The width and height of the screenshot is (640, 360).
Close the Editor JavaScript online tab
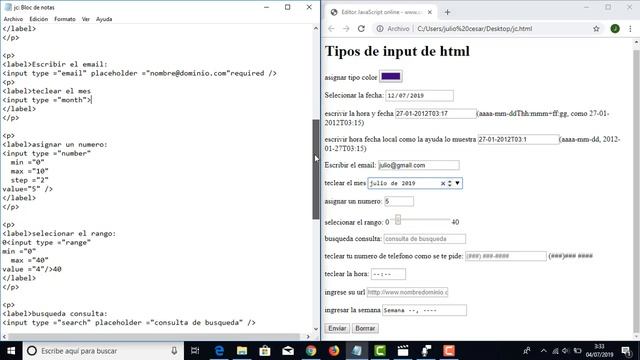430,12
